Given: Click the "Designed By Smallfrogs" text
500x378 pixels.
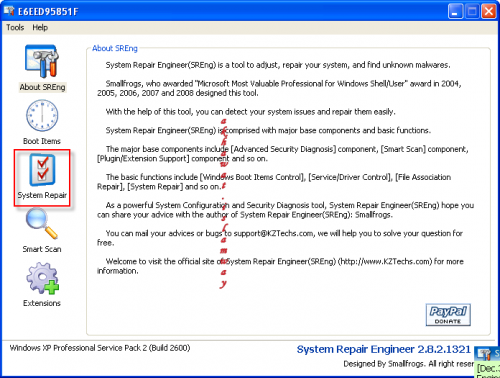Looking at the screenshot, I should (x=385, y=364).
